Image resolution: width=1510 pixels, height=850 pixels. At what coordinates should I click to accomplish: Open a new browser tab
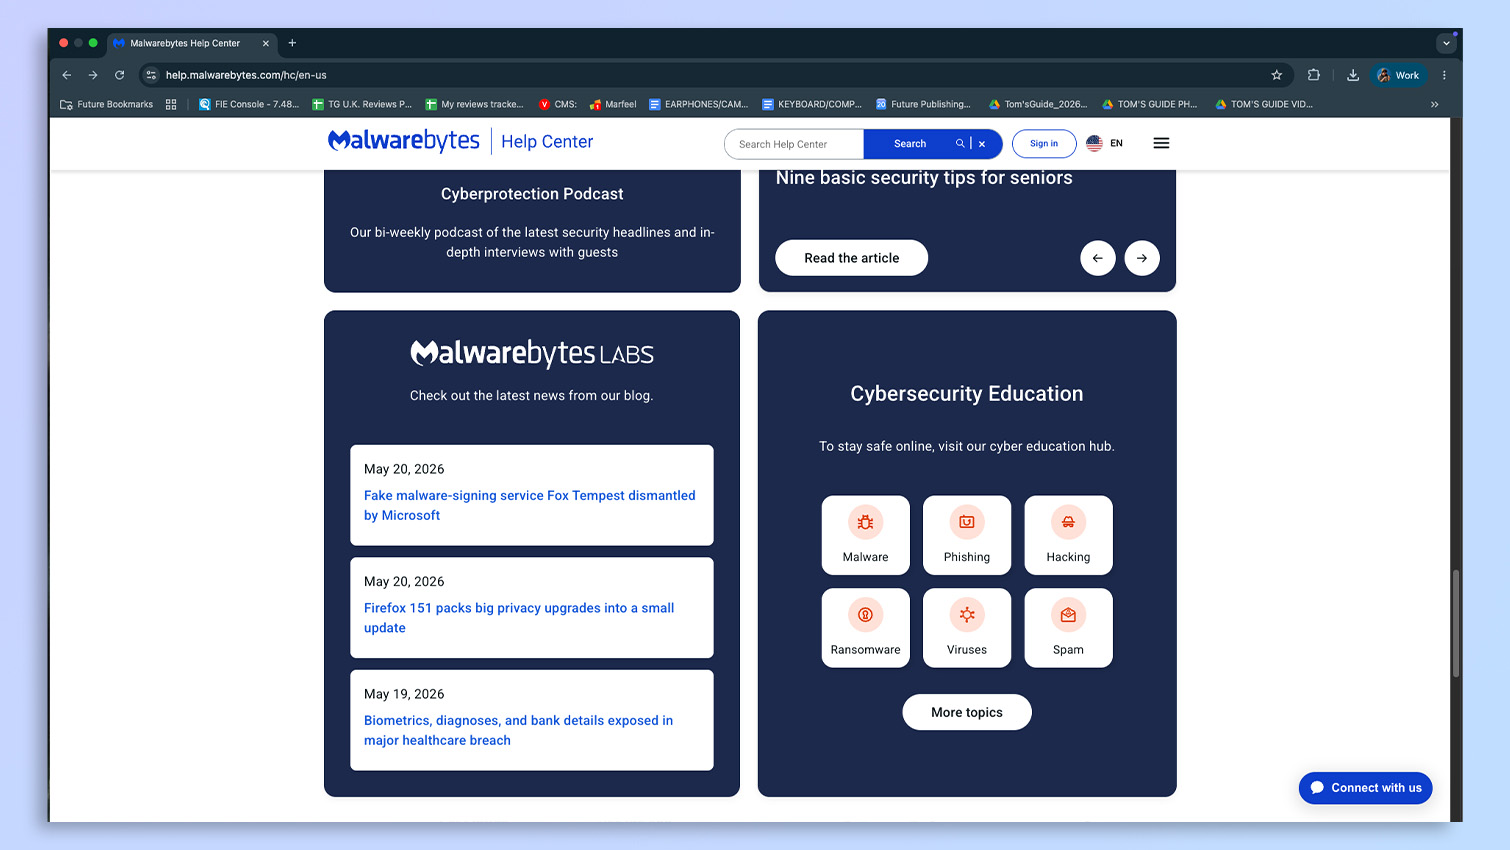point(292,43)
